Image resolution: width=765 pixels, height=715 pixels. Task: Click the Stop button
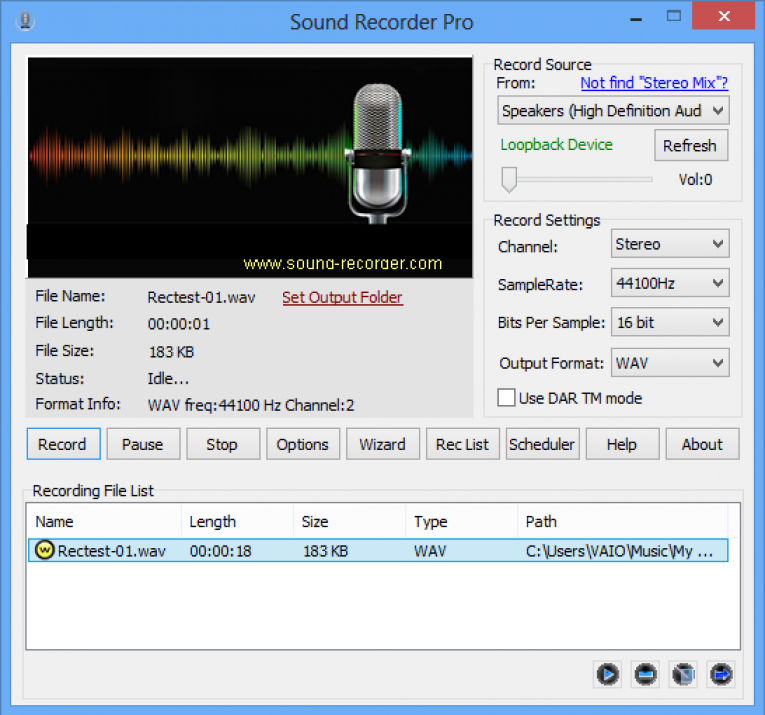click(223, 444)
